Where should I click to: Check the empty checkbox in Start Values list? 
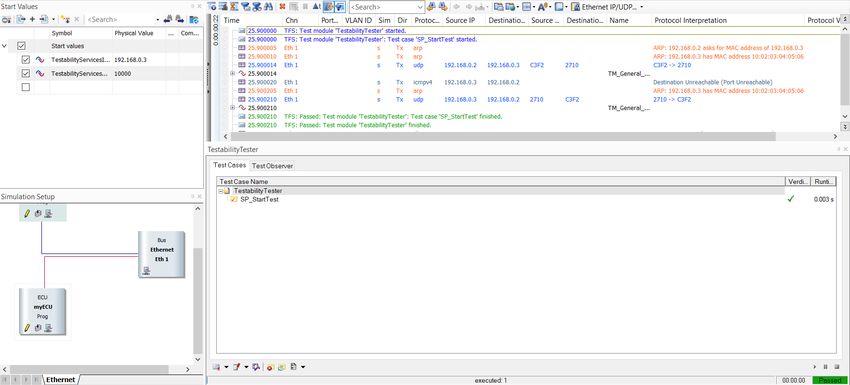pos(25,87)
